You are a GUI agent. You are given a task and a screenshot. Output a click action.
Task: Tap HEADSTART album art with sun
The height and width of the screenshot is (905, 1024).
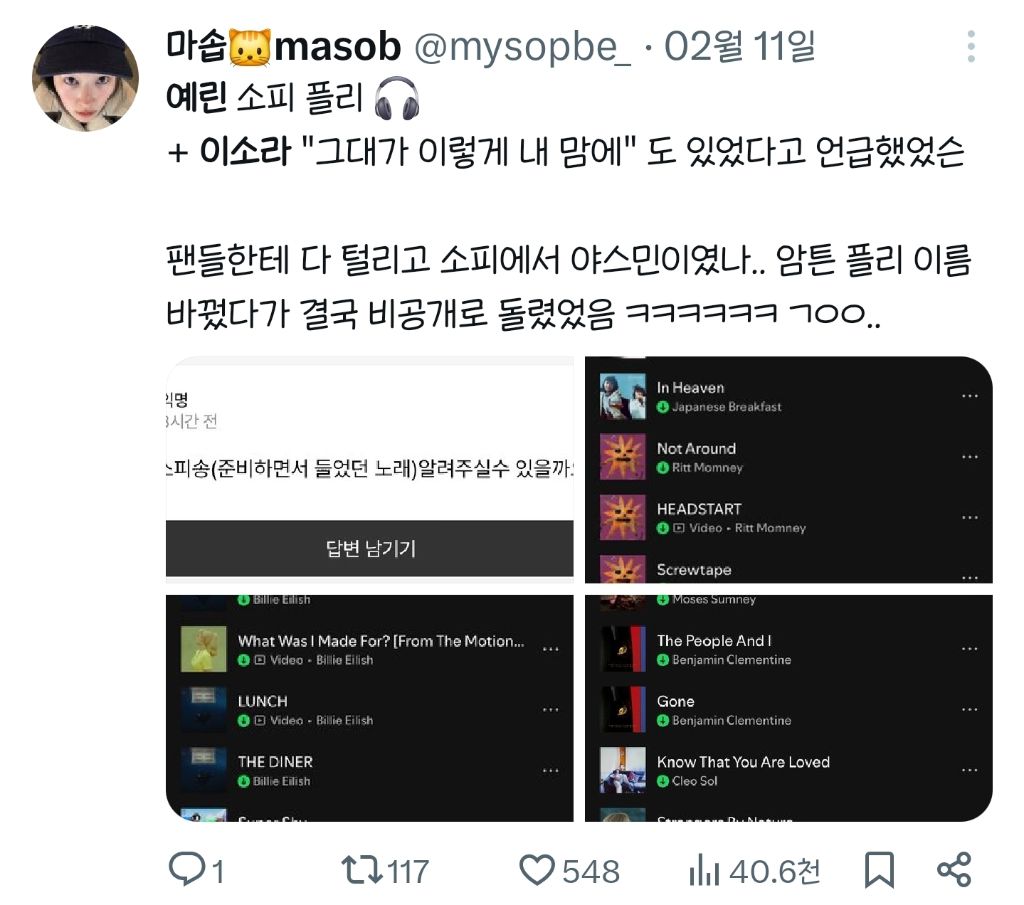pyautogui.click(x=622, y=517)
